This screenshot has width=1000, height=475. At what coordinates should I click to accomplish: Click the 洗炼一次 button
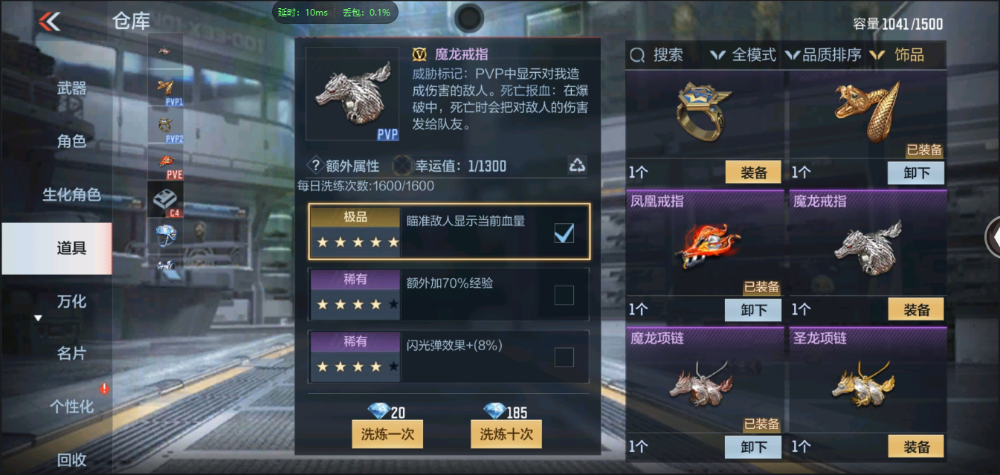coord(387,434)
